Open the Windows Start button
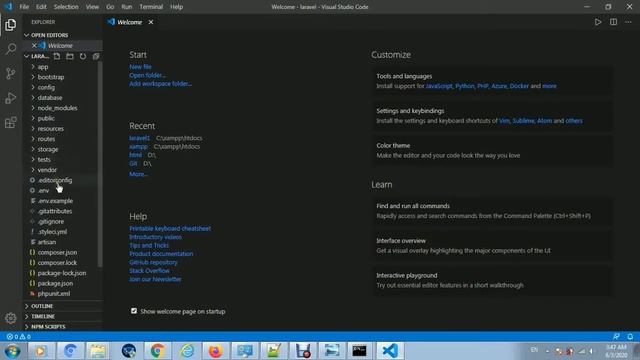The width and height of the screenshot is (640, 360). point(12,351)
